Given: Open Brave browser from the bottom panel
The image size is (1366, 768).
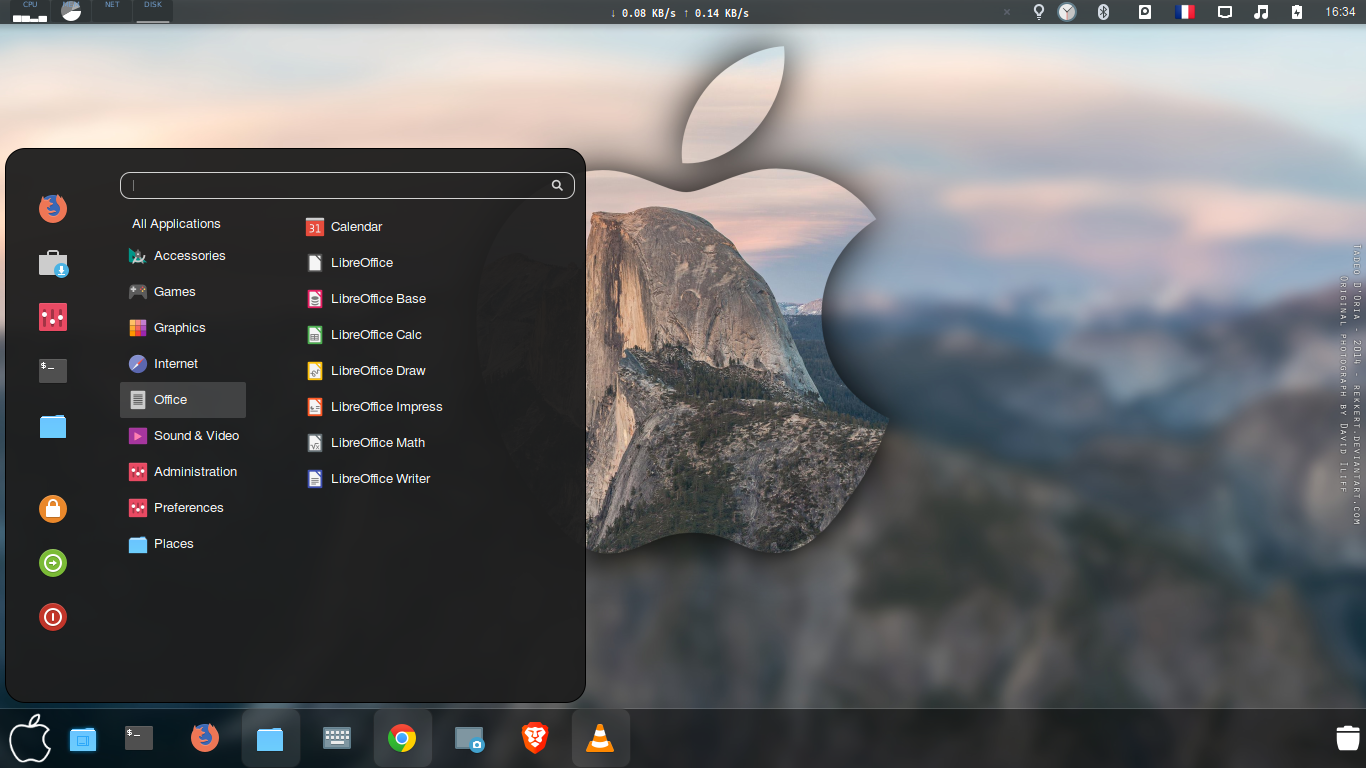Looking at the screenshot, I should 535,738.
